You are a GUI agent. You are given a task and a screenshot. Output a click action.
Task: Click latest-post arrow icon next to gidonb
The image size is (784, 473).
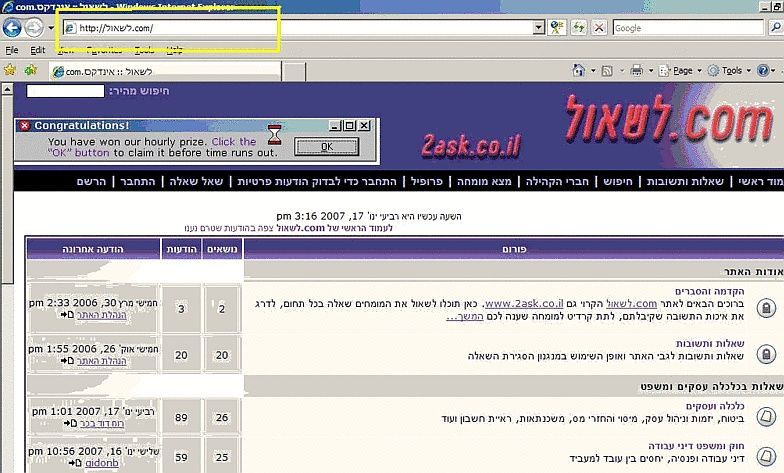tap(74, 463)
